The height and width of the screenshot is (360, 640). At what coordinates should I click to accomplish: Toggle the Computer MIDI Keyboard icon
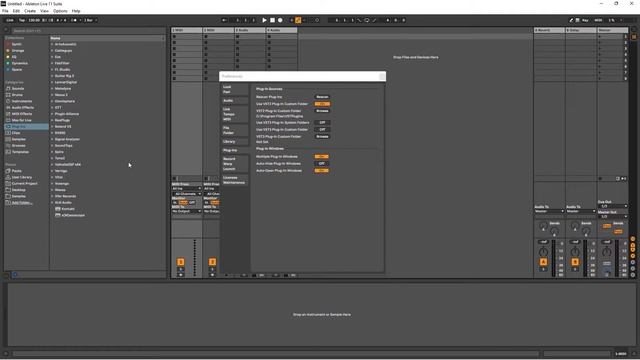coord(578,20)
